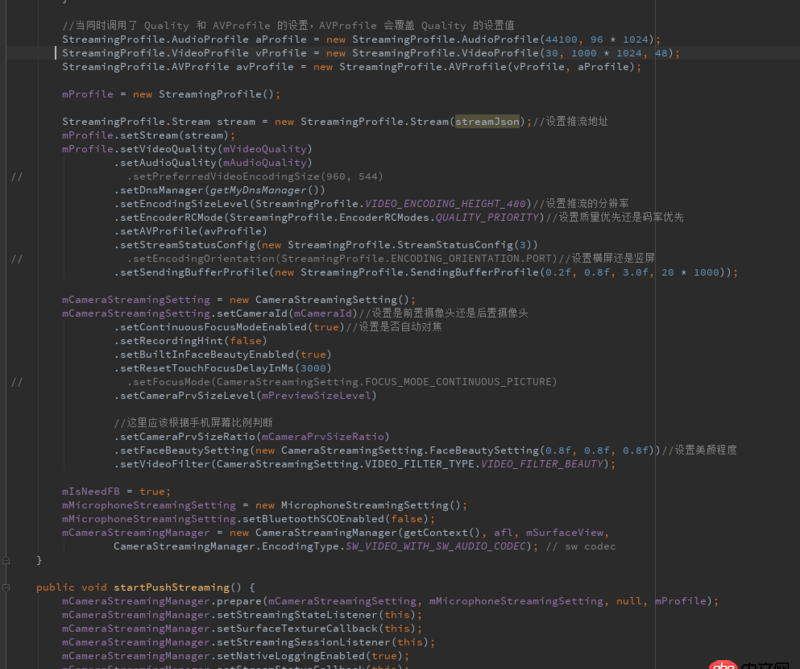
Task: Click the comment marker beside setFocusMode line
Action: point(17,382)
